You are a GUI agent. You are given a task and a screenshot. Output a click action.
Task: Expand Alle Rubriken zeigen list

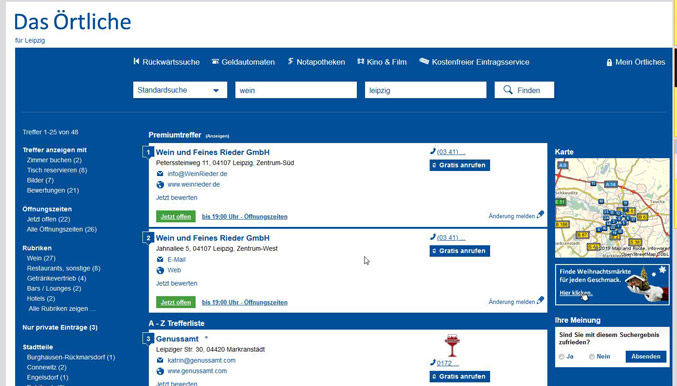click(x=62, y=309)
